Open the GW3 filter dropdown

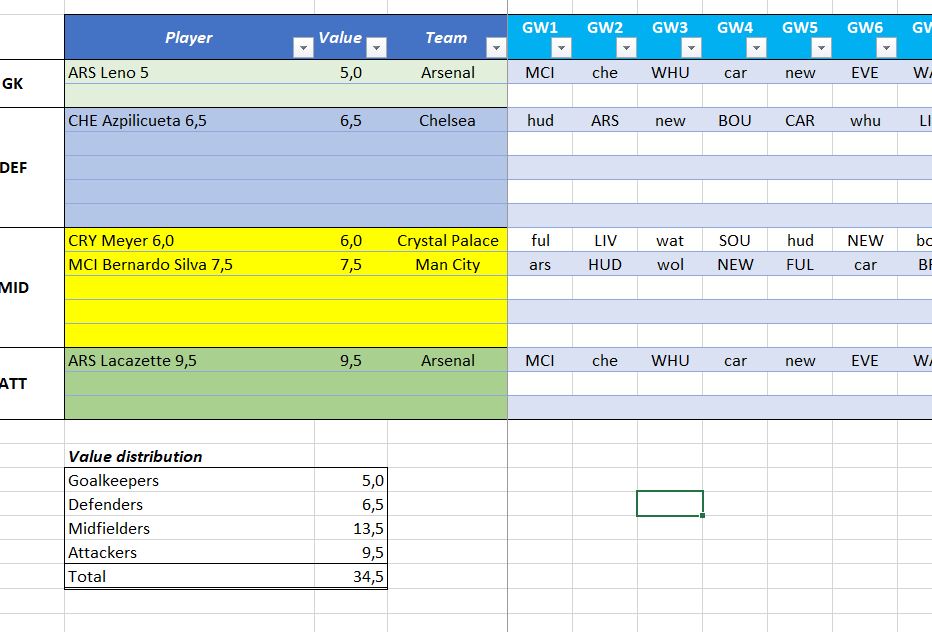[x=691, y=47]
